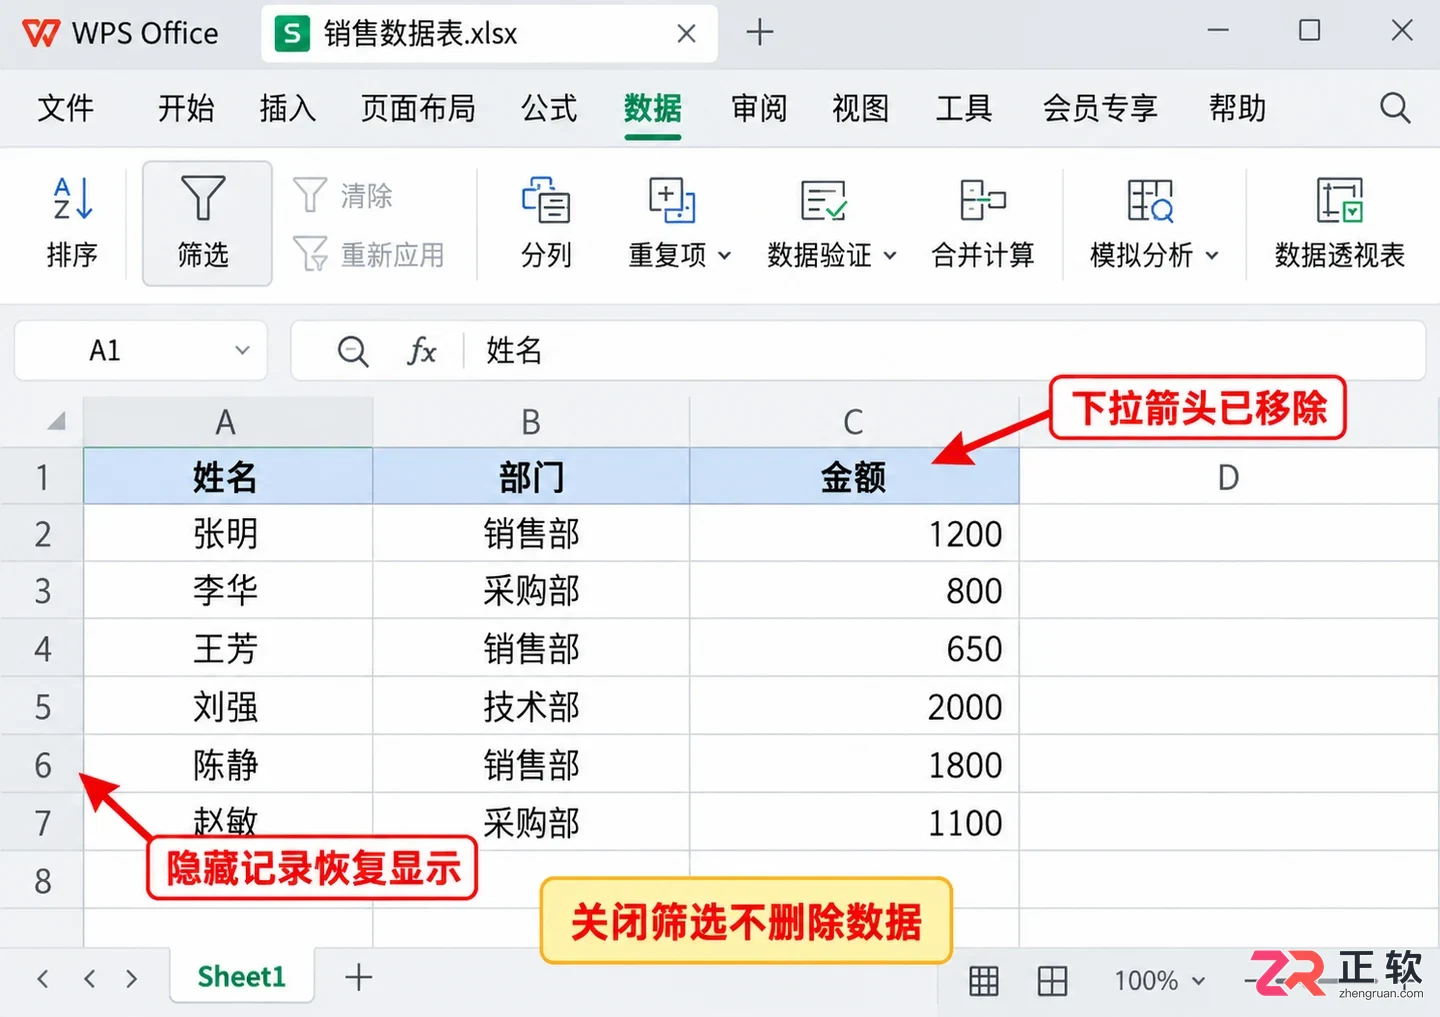Screen dimensions: 1440x1017
Task: Expand the 重复项 dropdown arrow
Action: 725,256
